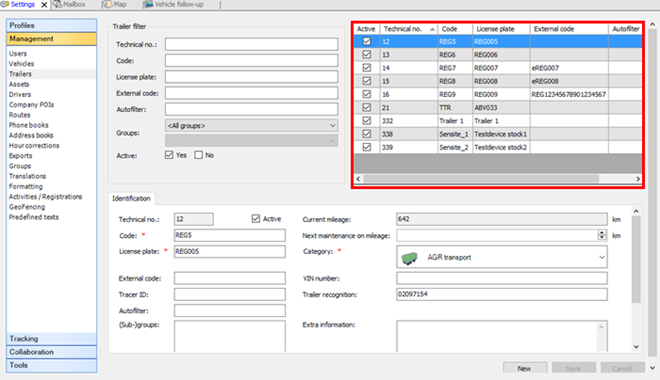Select the Settings tab
This screenshot has height=380, width=660.
pyautogui.click(x=18, y=4)
